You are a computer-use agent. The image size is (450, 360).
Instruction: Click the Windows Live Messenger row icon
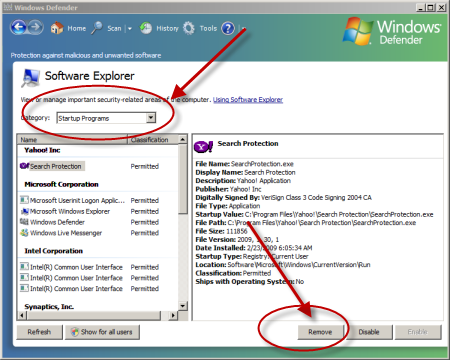point(24,233)
